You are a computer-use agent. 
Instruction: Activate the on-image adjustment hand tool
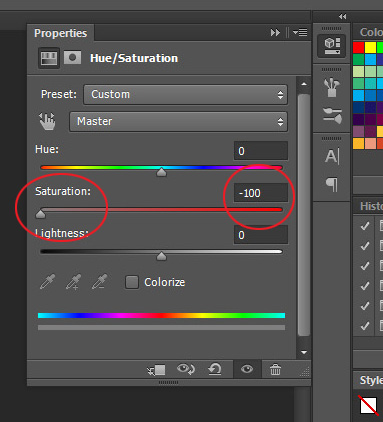point(47,121)
